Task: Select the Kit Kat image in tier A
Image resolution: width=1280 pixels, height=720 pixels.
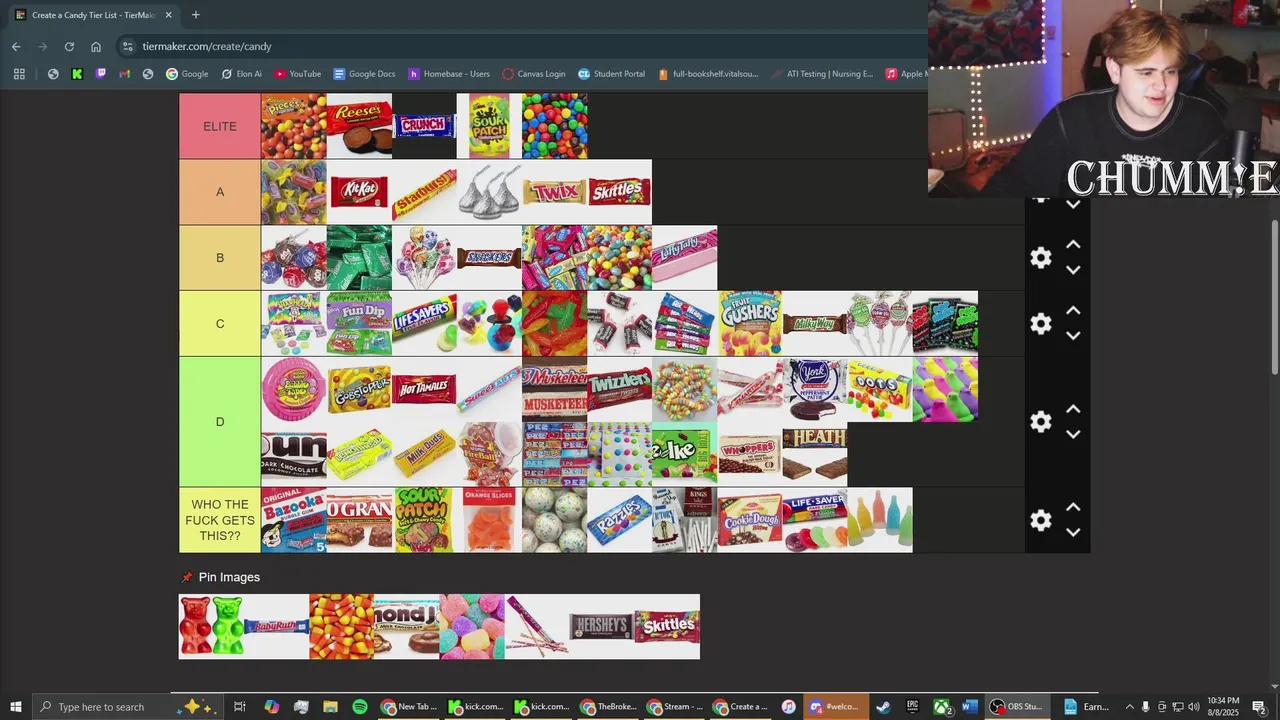Action: [359, 192]
